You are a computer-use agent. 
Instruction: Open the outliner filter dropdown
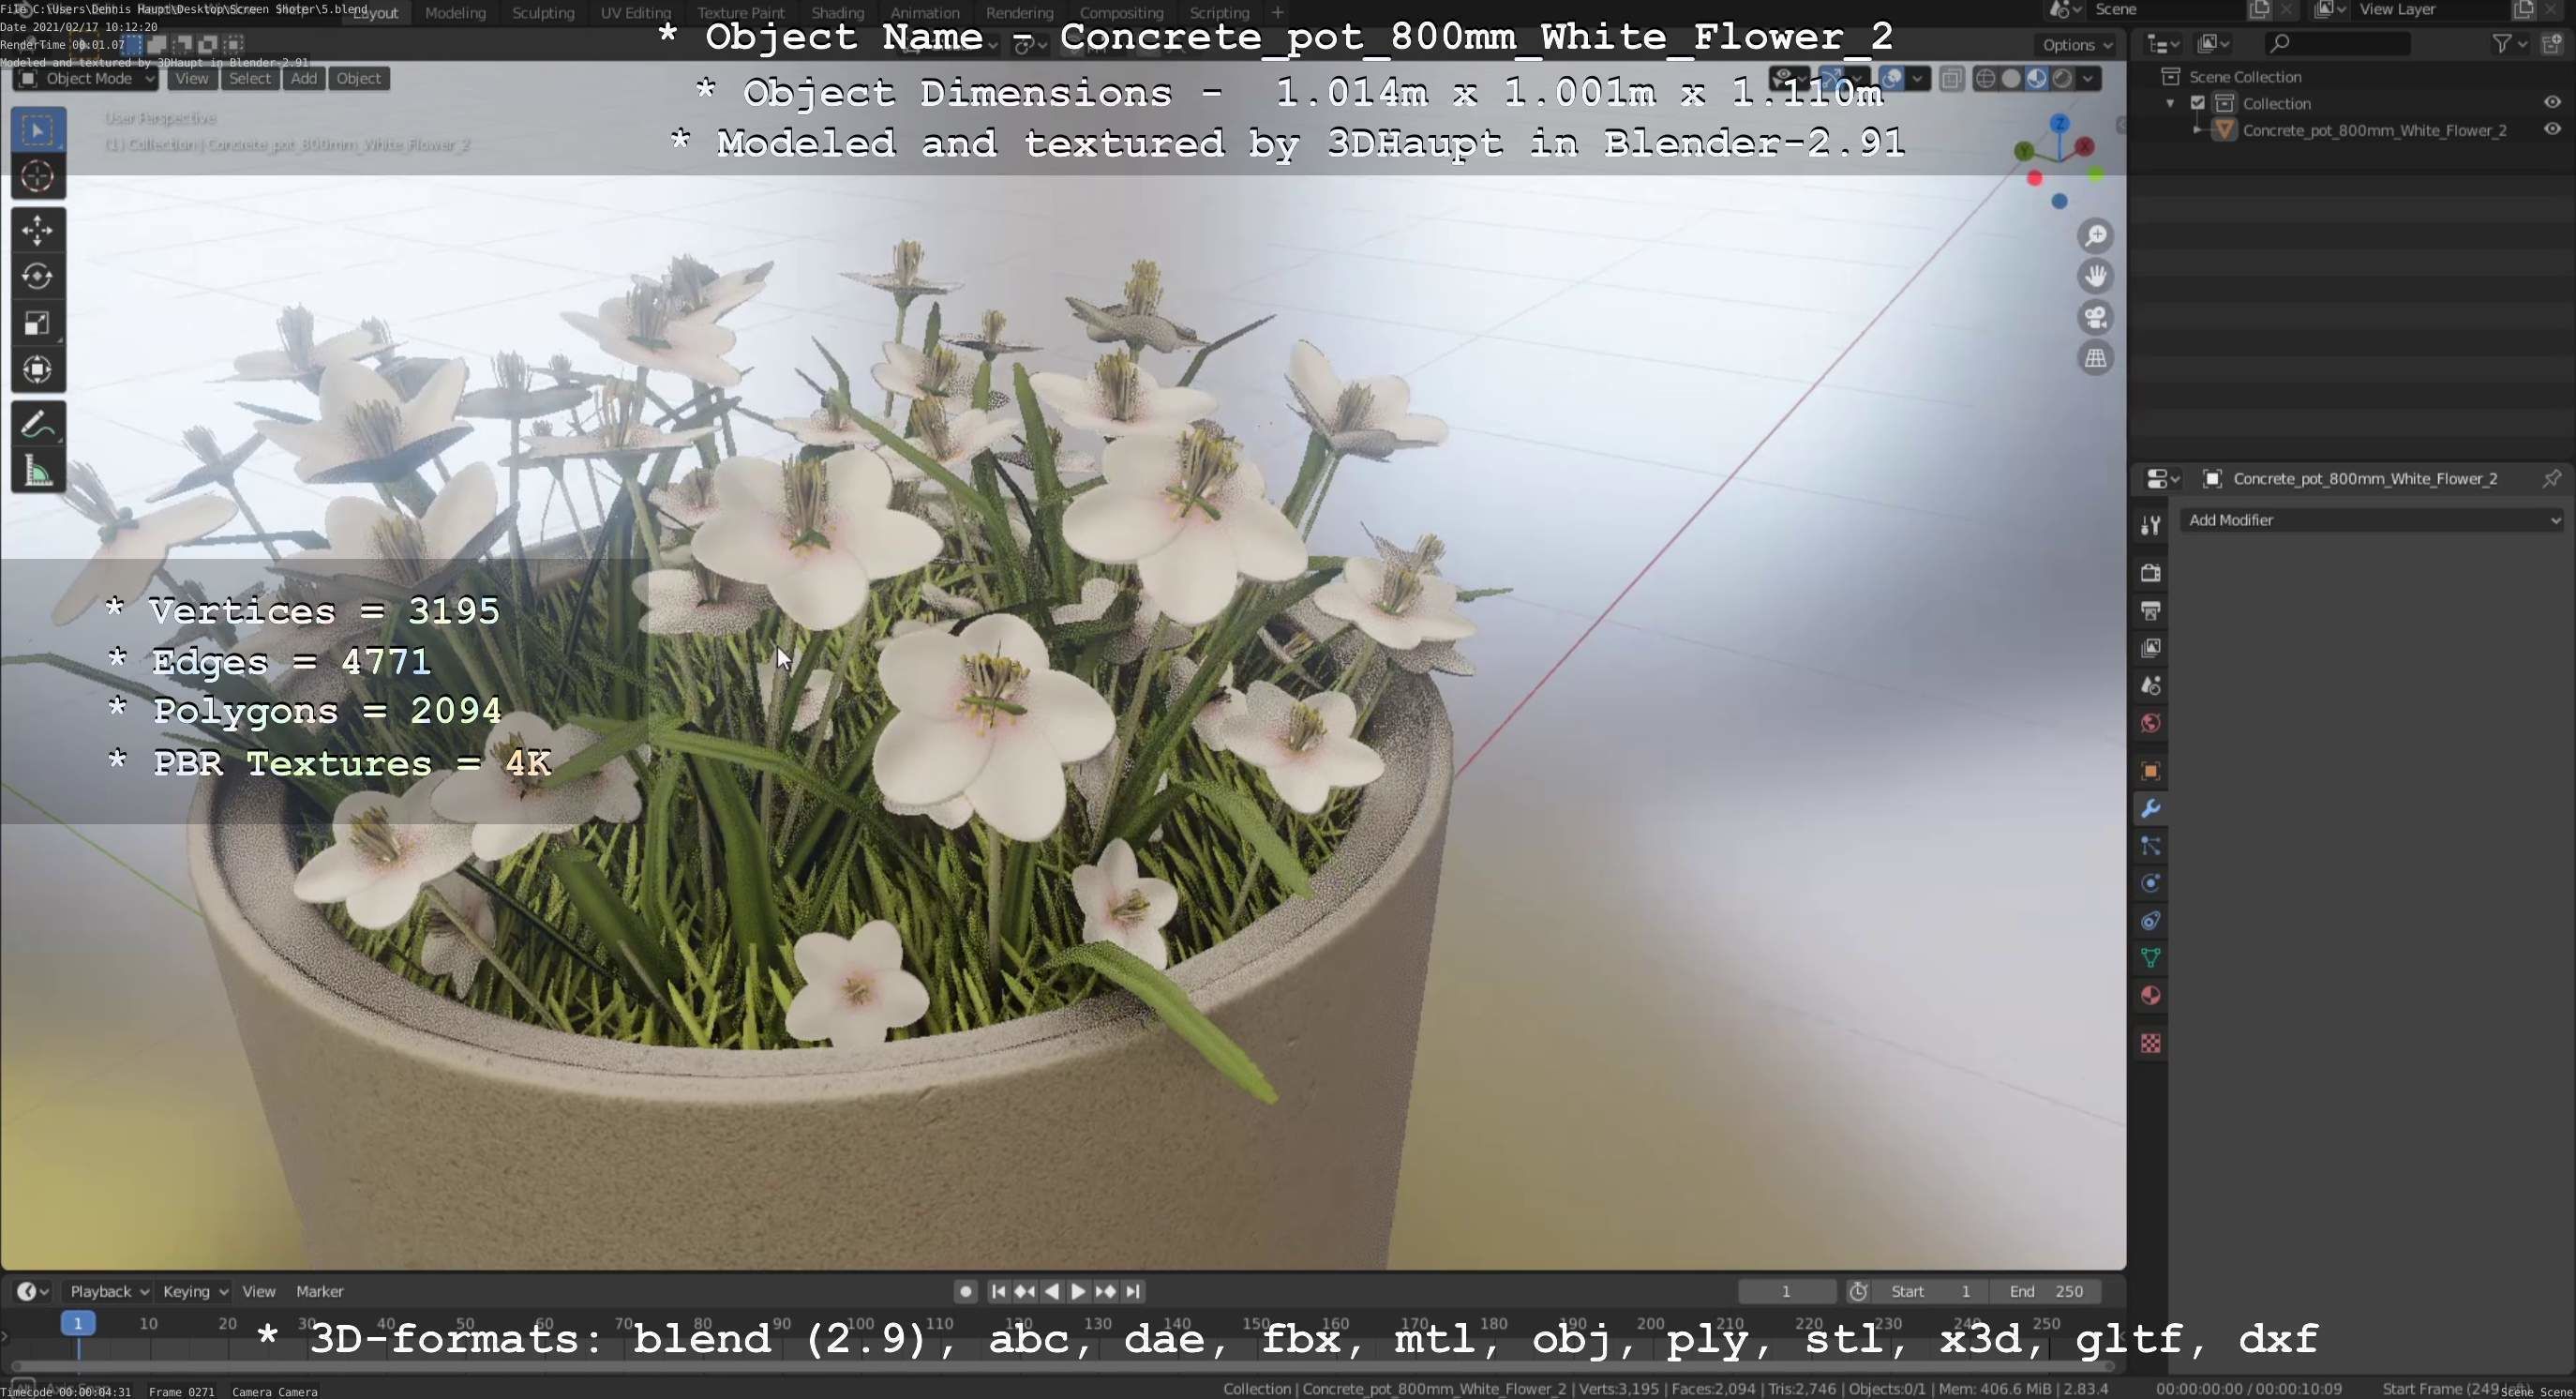[2509, 43]
